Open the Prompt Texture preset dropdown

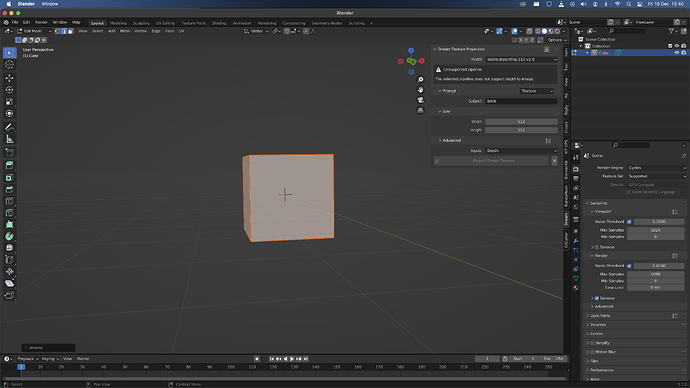537,91
